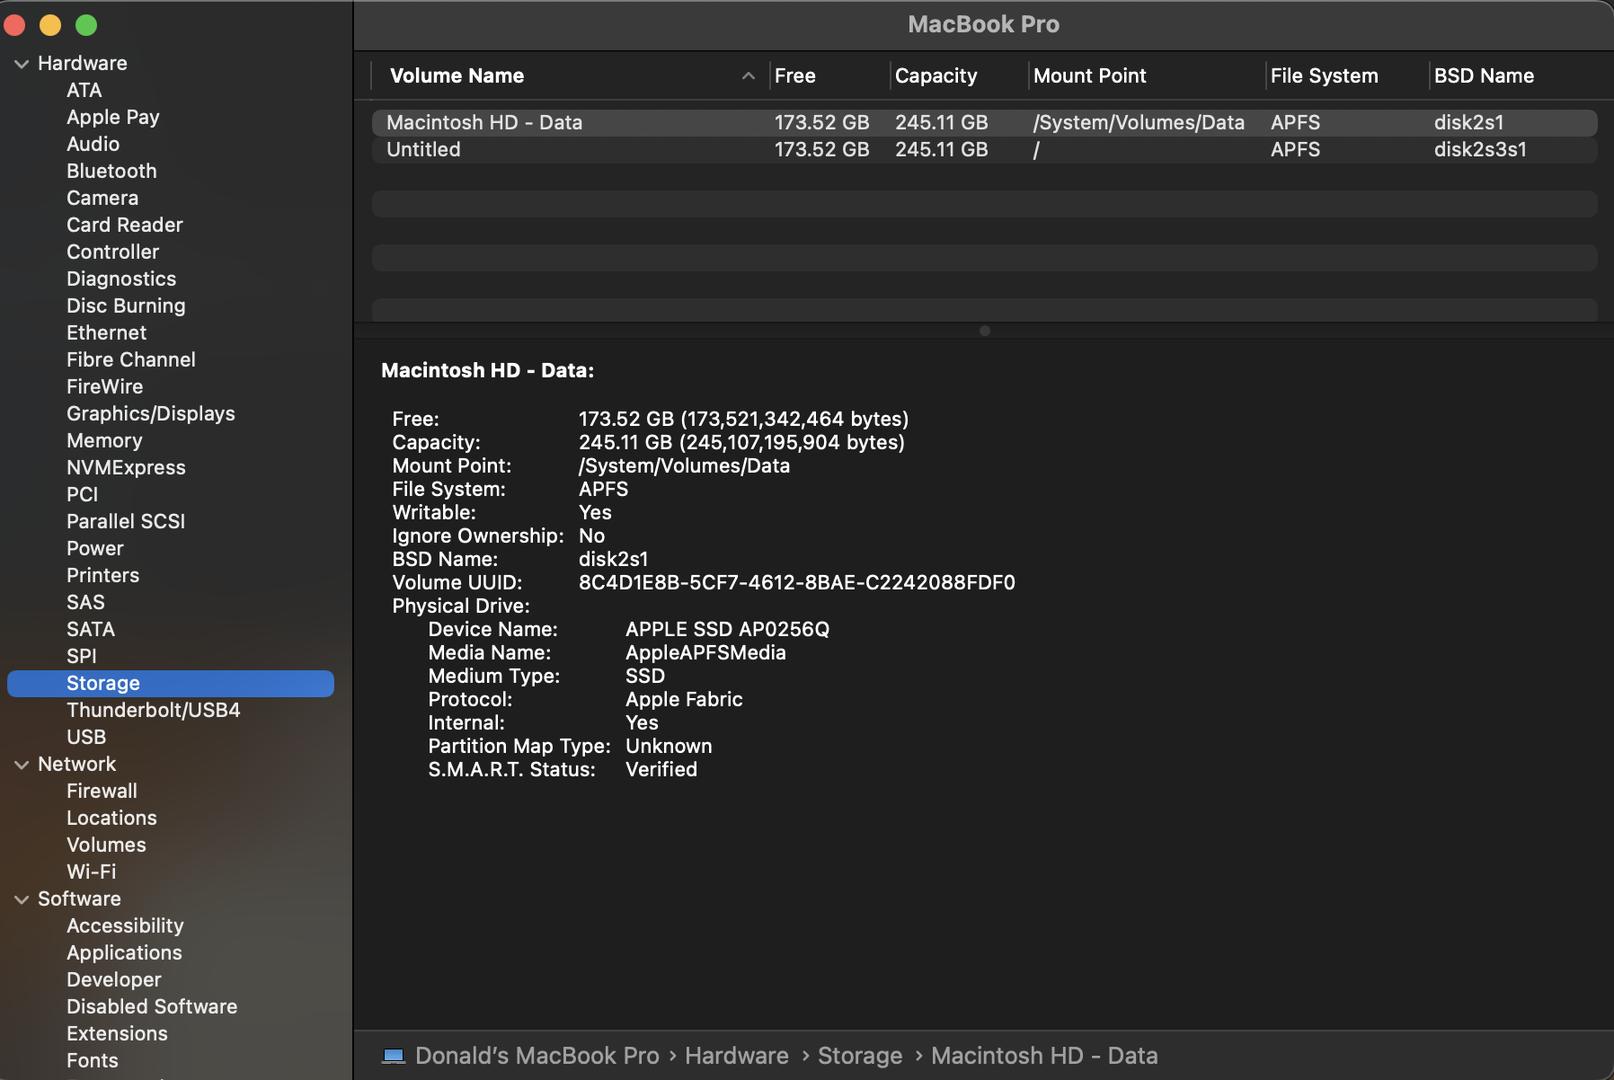The width and height of the screenshot is (1614, 1080).
Task: Select Fibre Channel in the sidebar
Action: [131, 360]
